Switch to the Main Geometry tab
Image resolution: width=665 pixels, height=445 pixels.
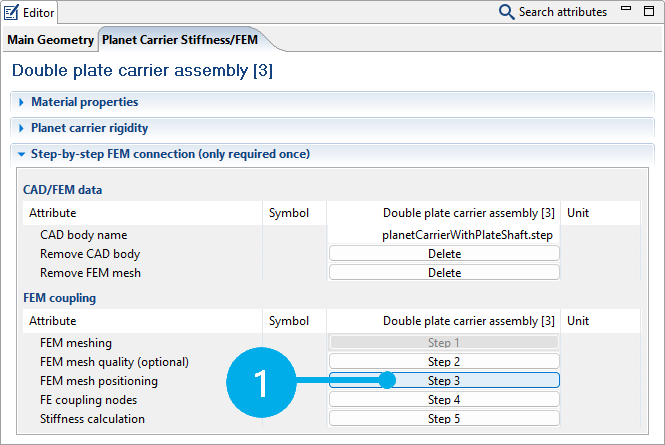(x=51, y=40)
